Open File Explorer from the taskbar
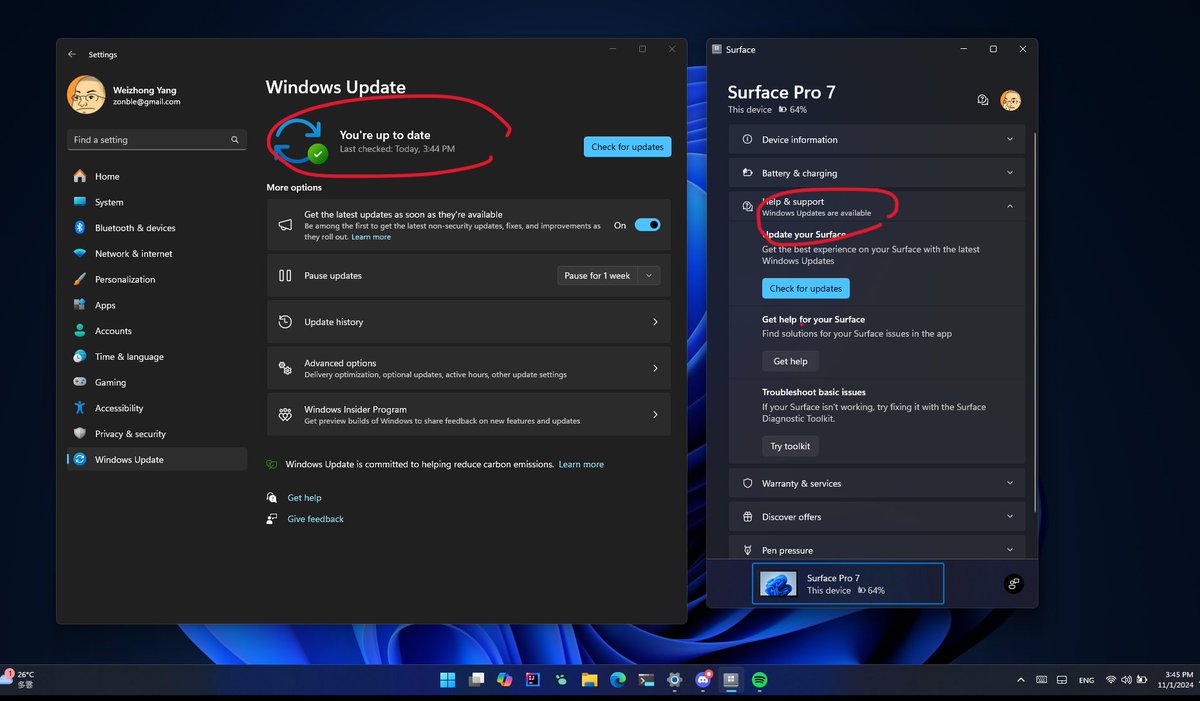Screen dimensions: 1200x701 [590, 680]
